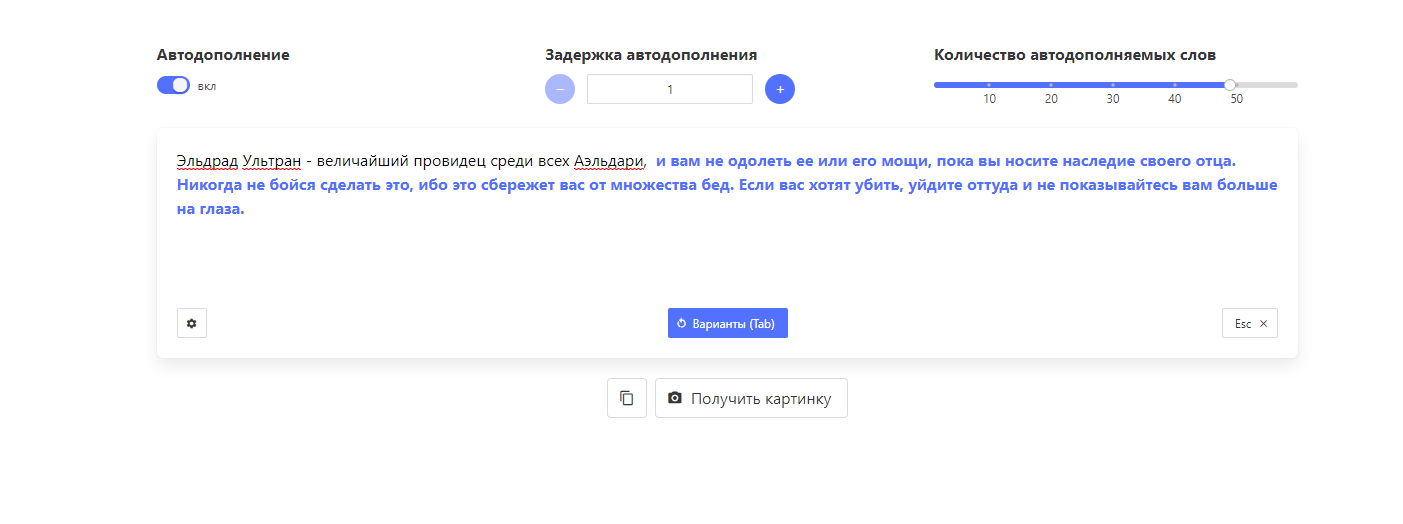The width and height of the screenshot is (1403, 524).
Task: Set the word slider to the 20 mark
Action: tap(1051, 85)
